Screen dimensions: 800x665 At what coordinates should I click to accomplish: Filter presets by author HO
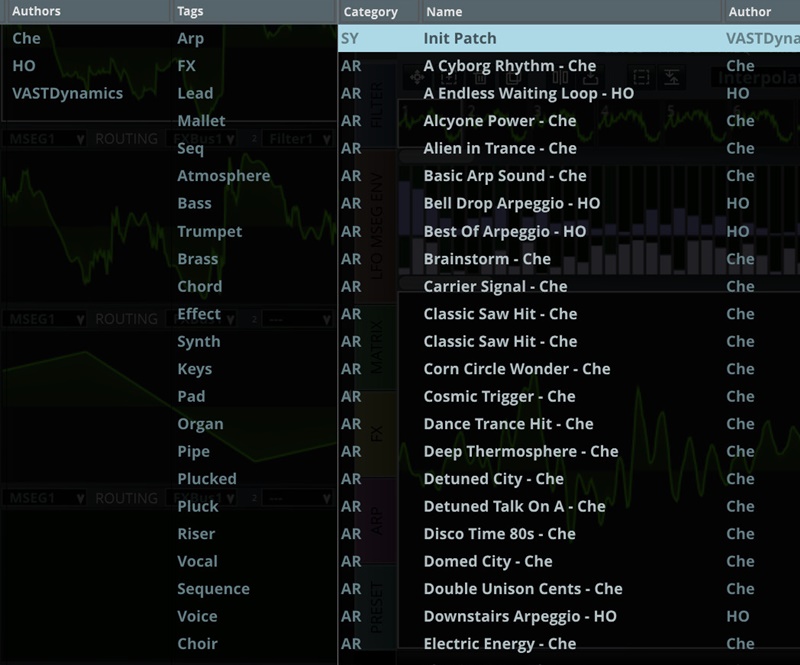pos(24,66)
